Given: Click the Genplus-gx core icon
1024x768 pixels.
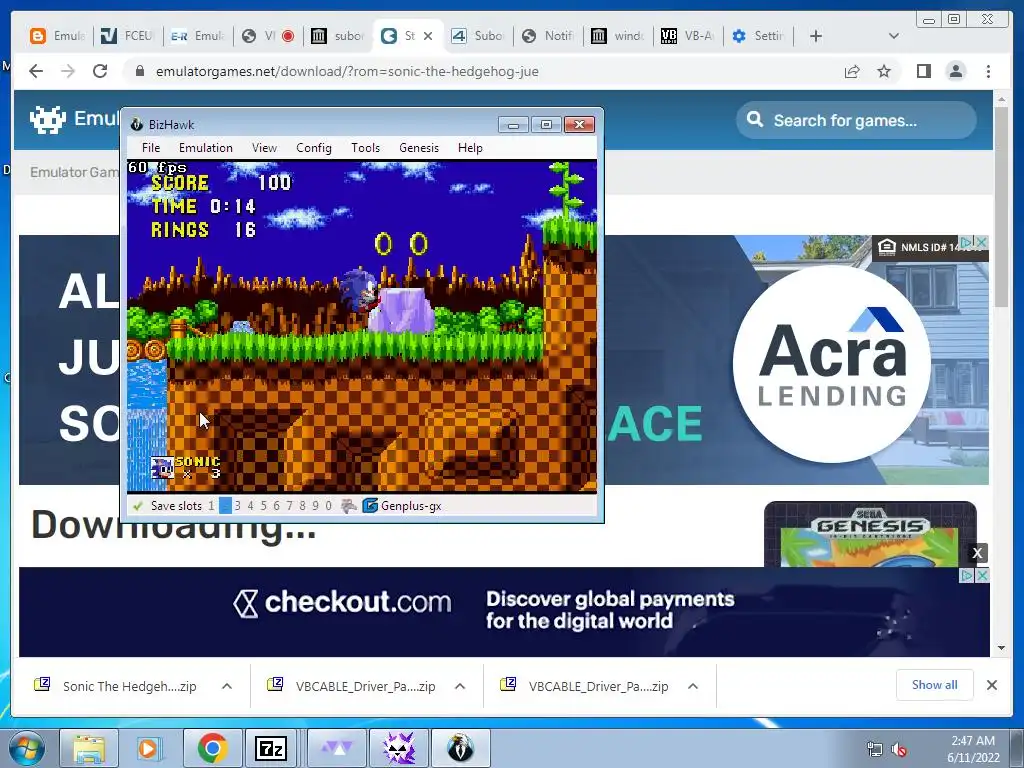Looking at the screenshot, I should (370, 505).
